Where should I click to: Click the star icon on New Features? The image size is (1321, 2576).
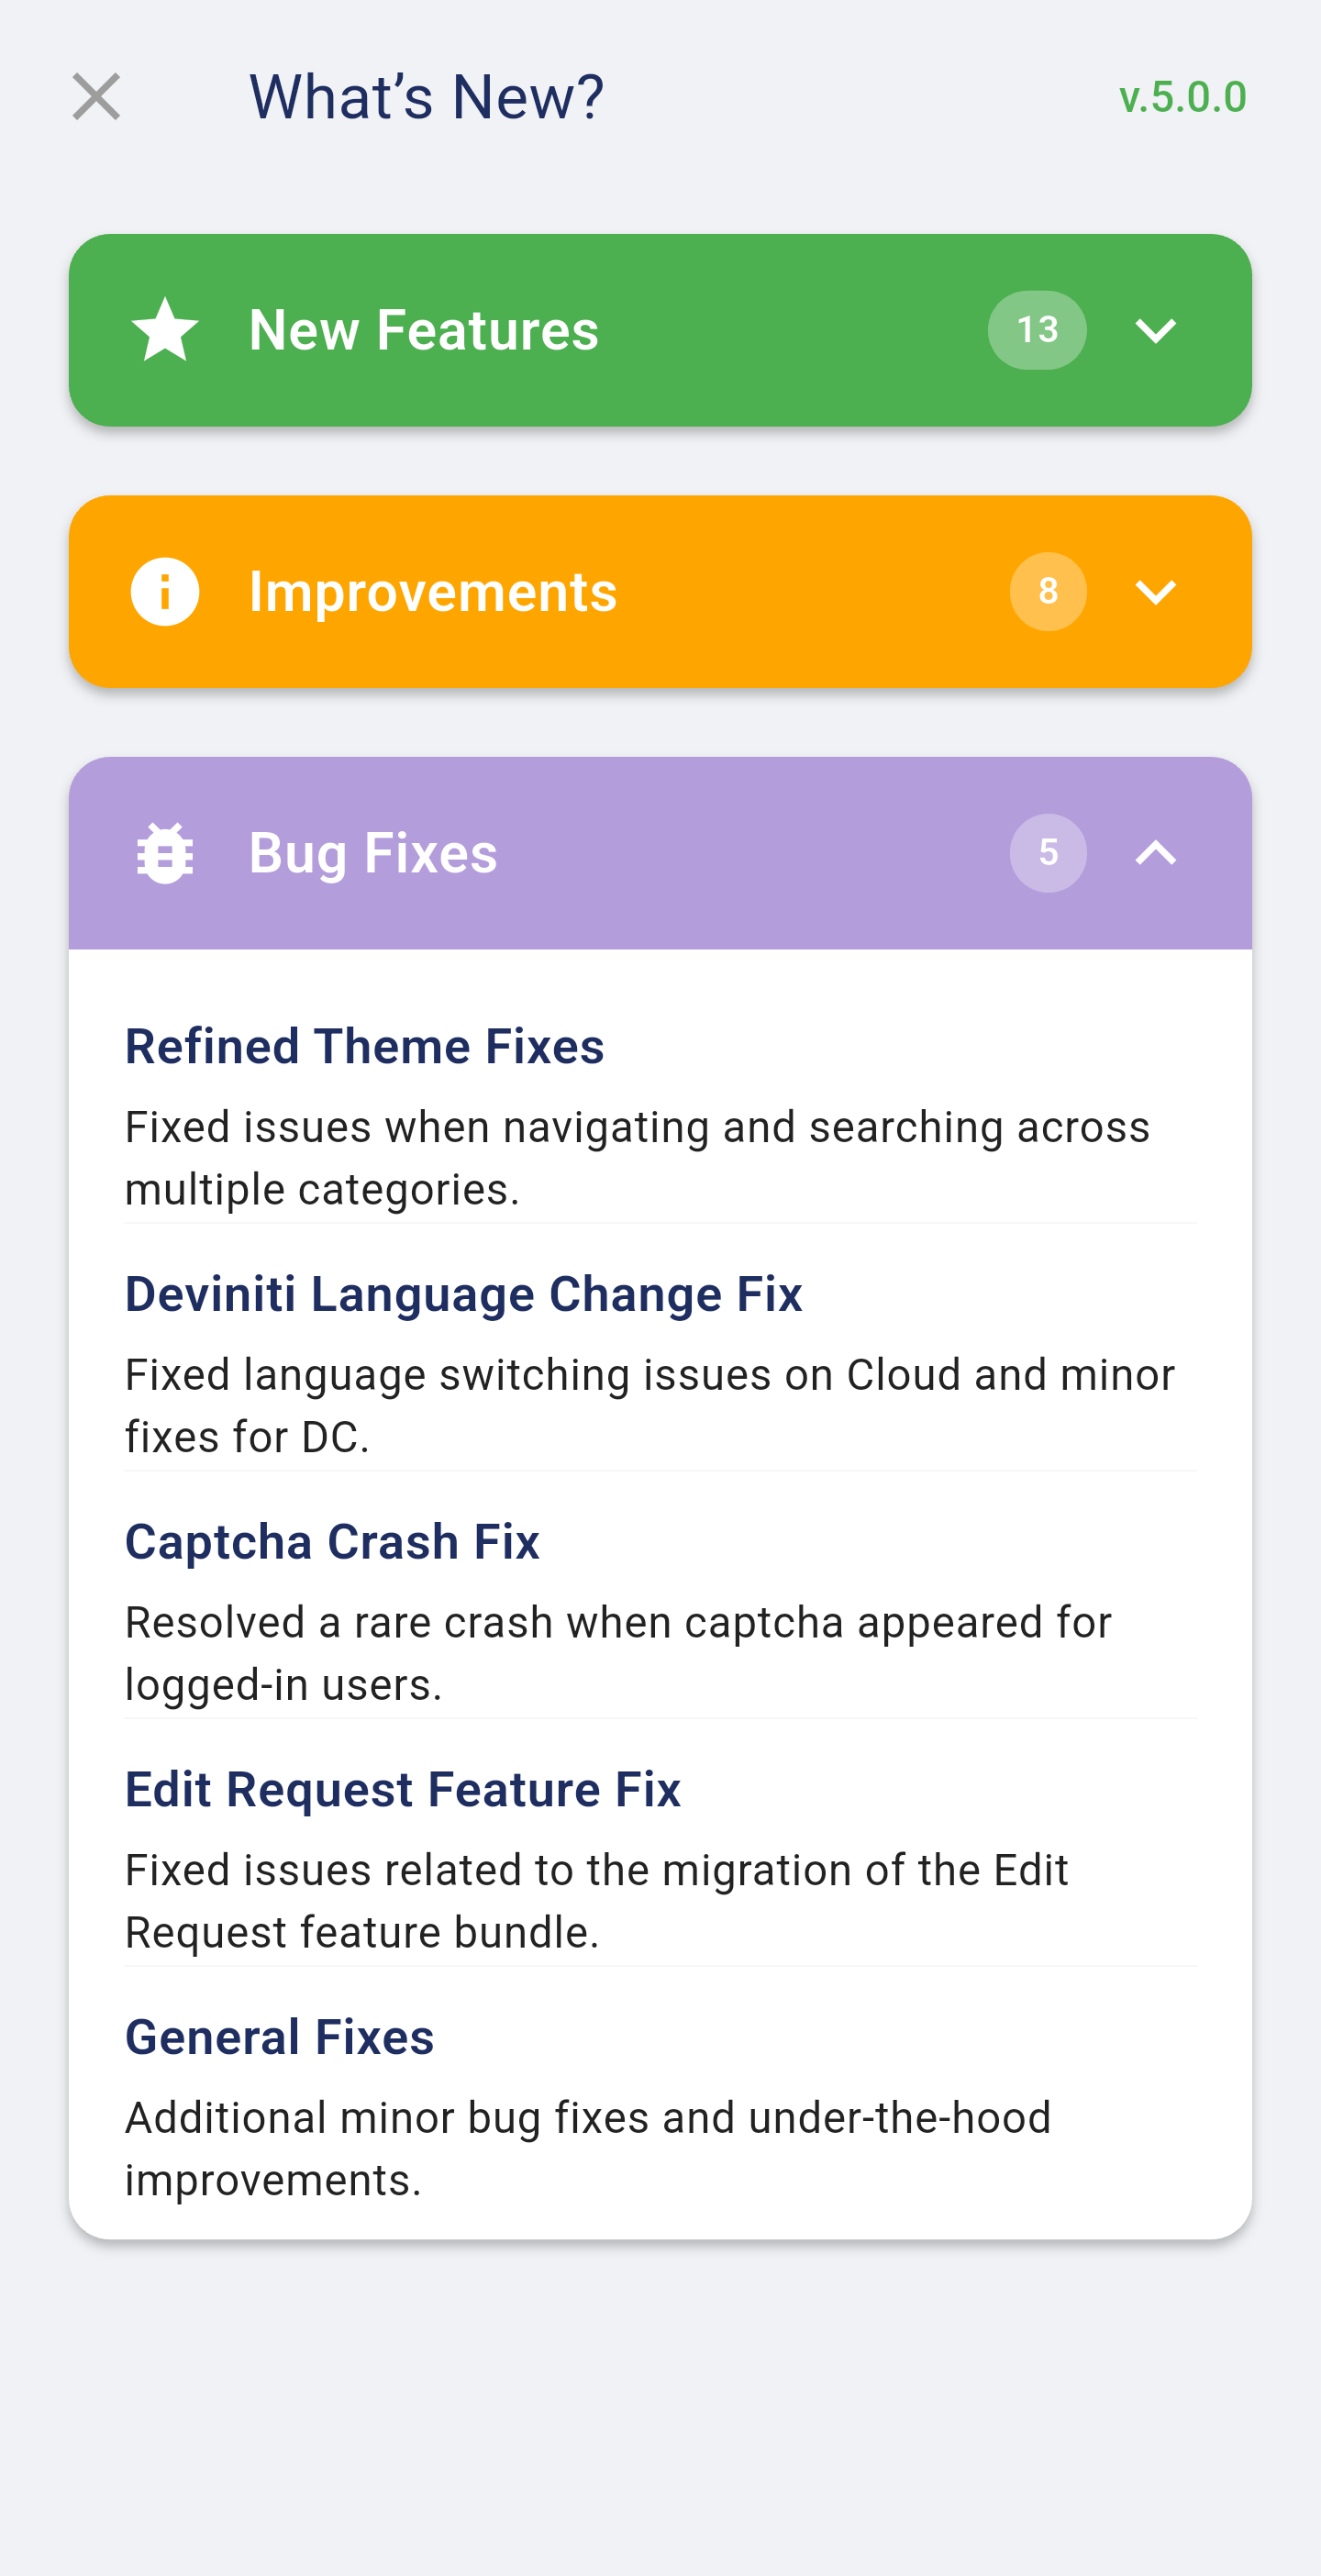pos(165,330)
